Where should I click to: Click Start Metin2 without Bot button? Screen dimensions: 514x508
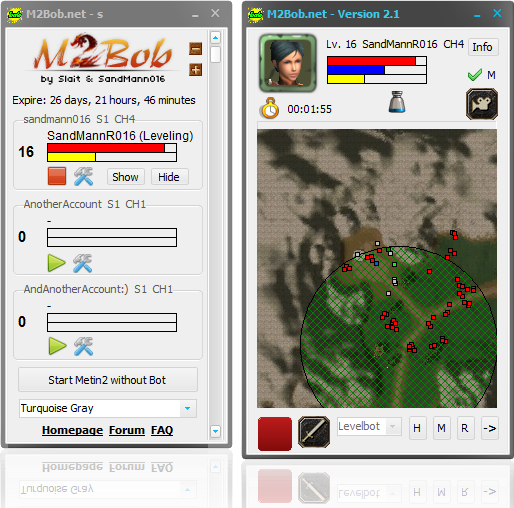108,380
